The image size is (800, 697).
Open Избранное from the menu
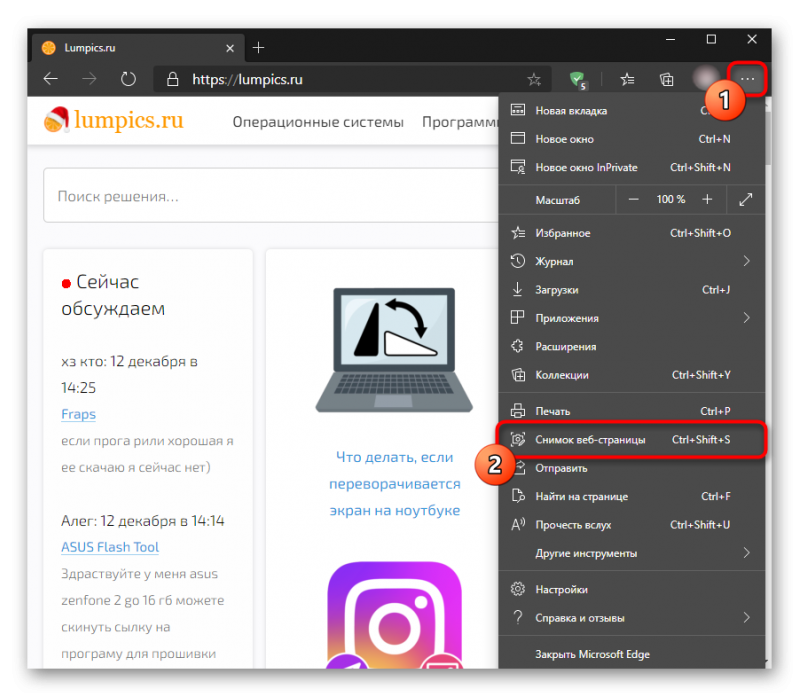point(632,233)
